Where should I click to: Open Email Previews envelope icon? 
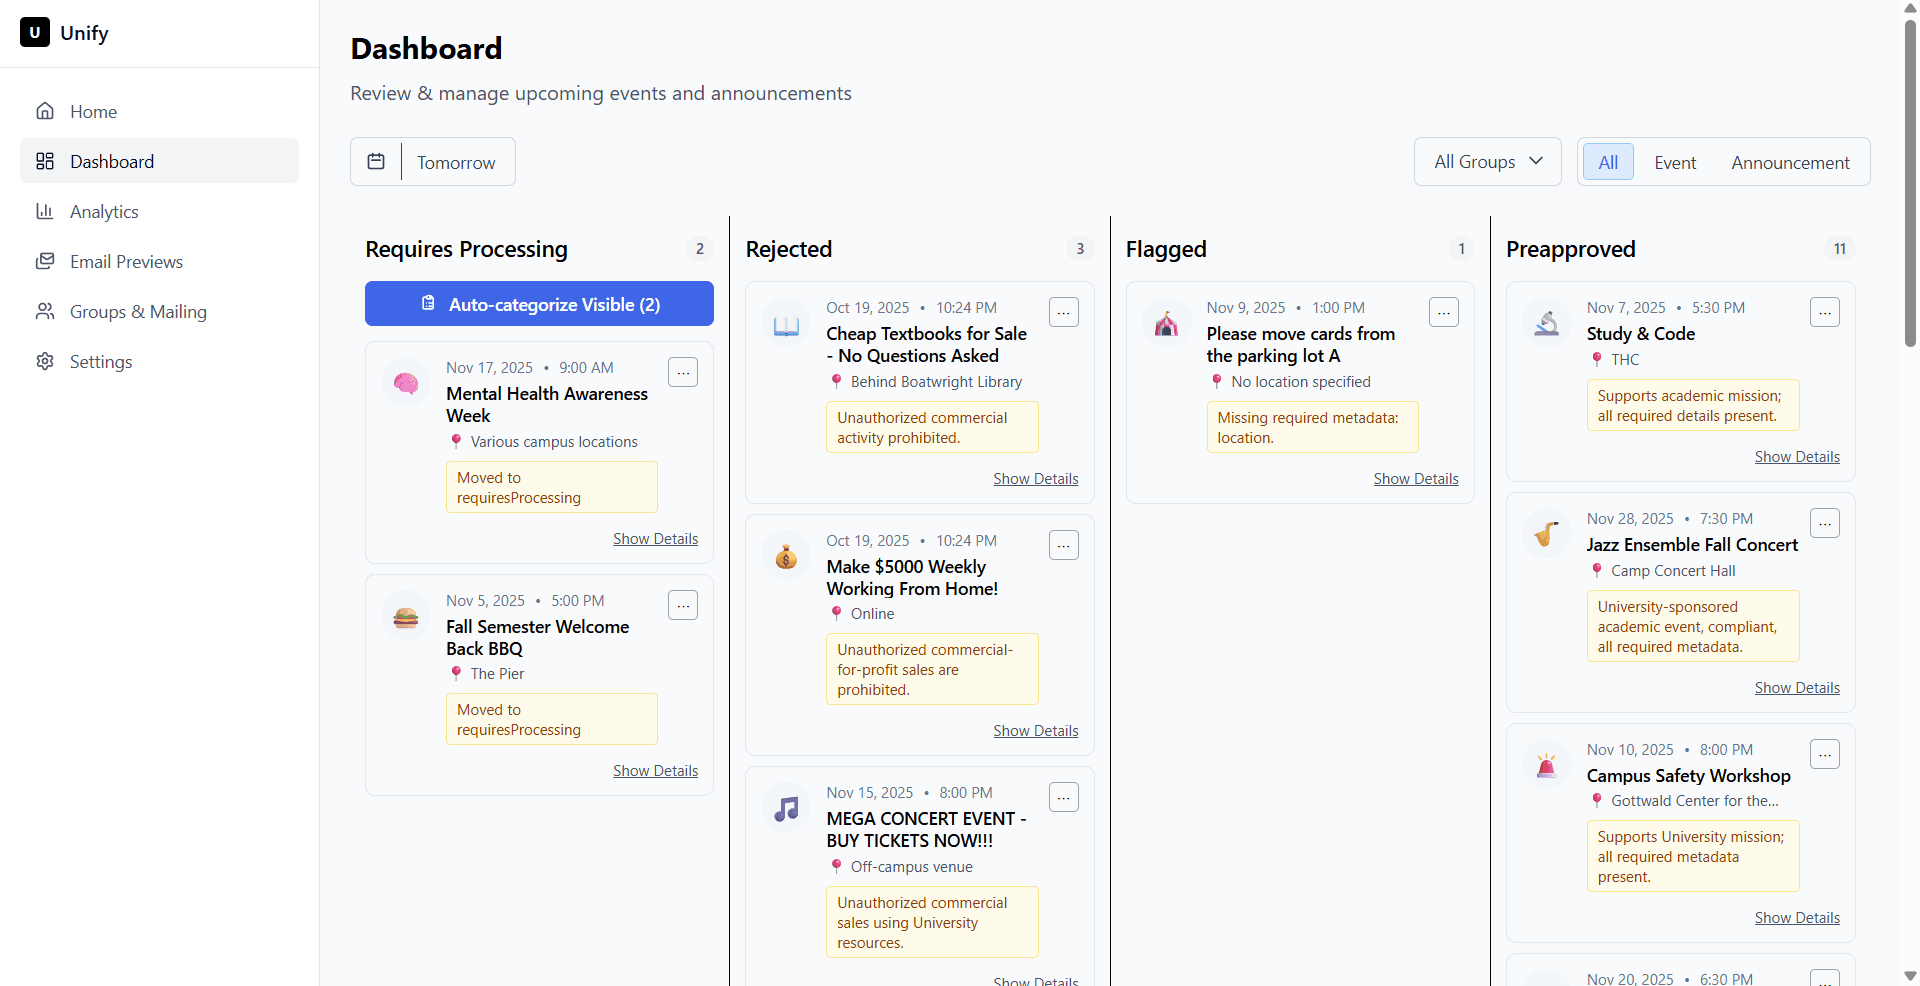pyautogui.click(x=45, y=261)
